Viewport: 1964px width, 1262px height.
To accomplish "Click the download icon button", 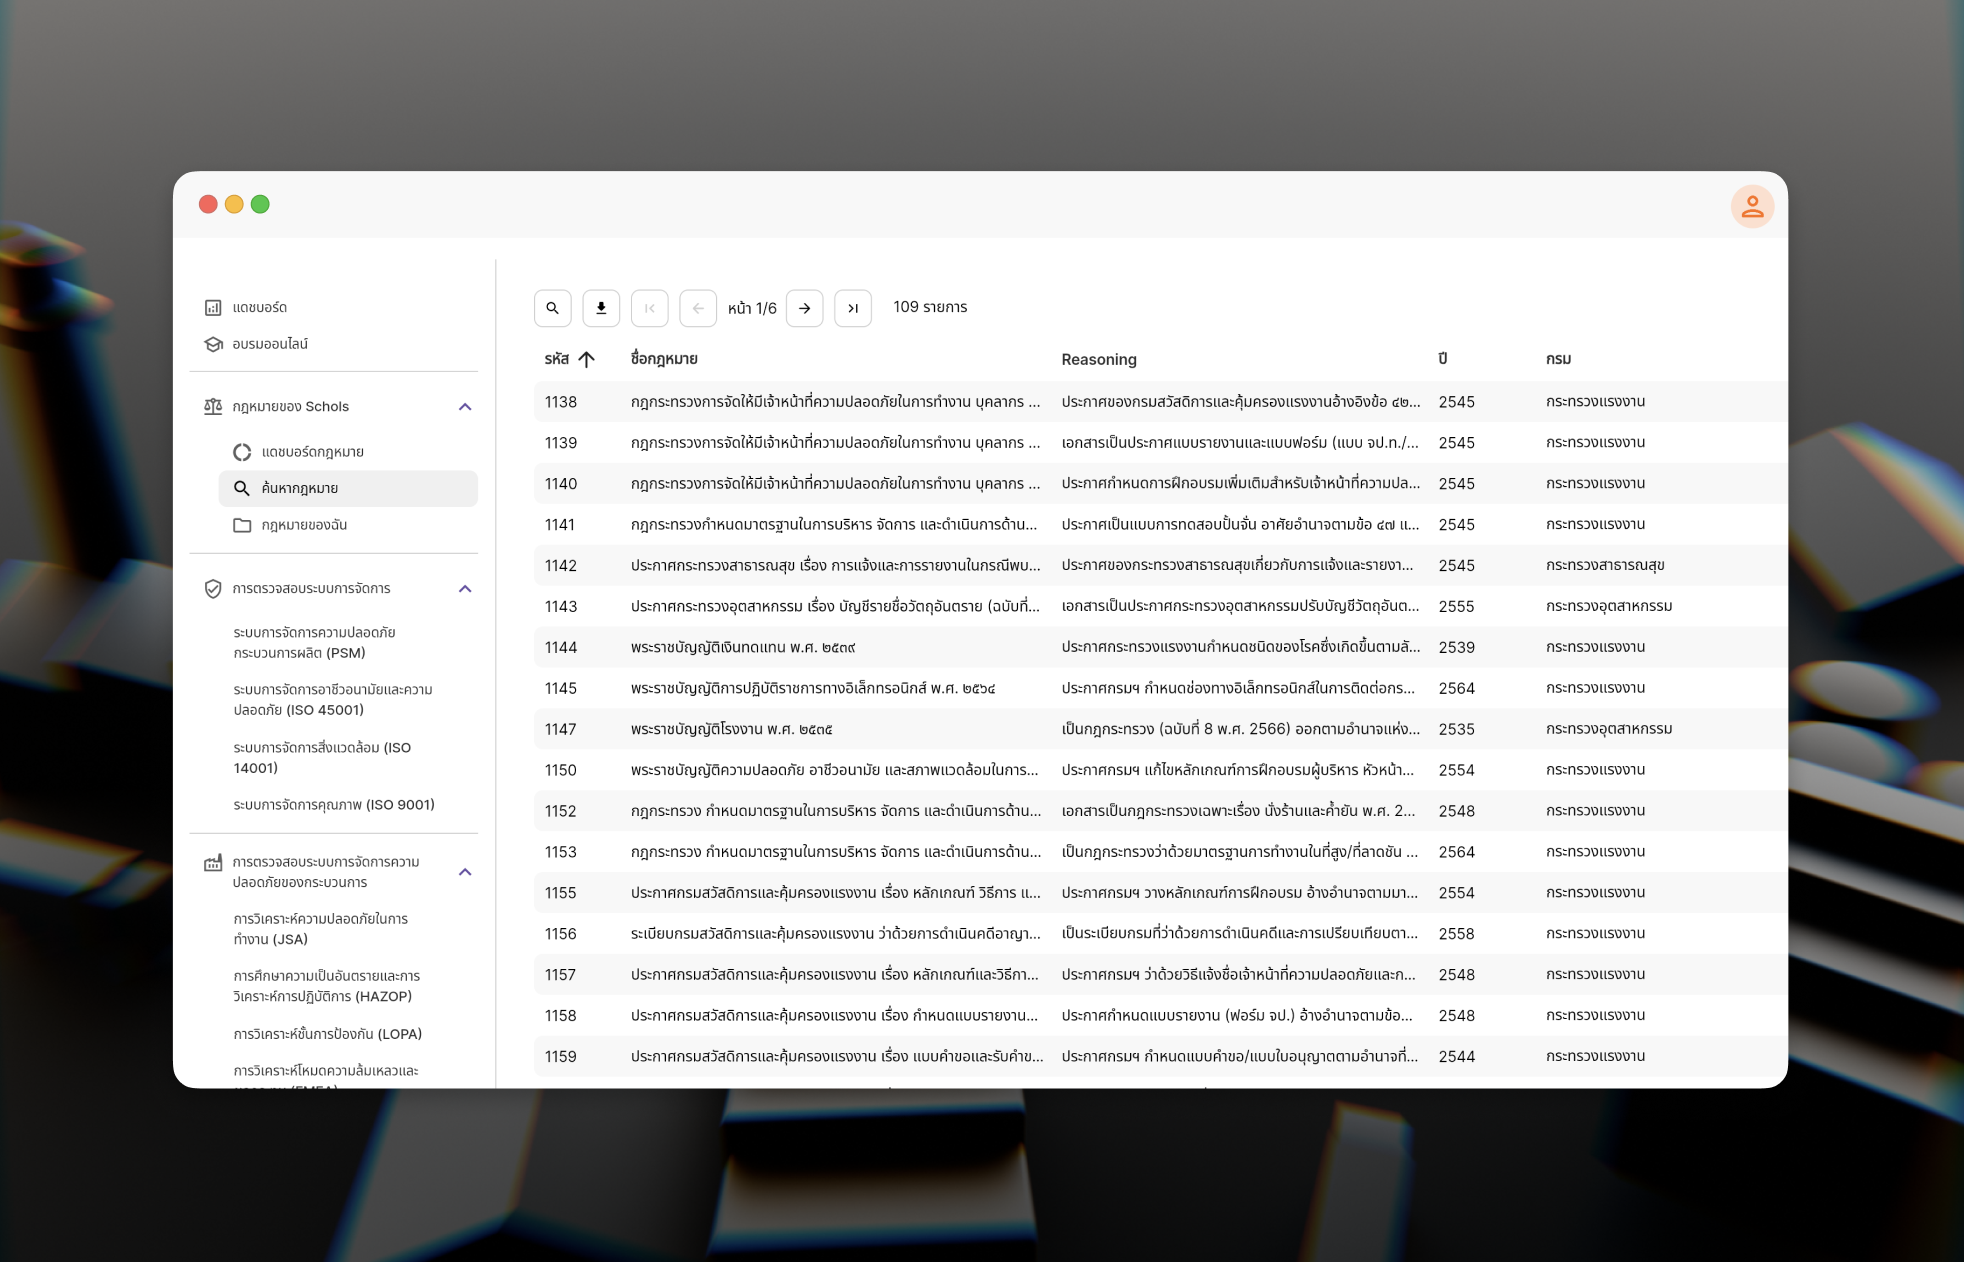I will point(601,308).
